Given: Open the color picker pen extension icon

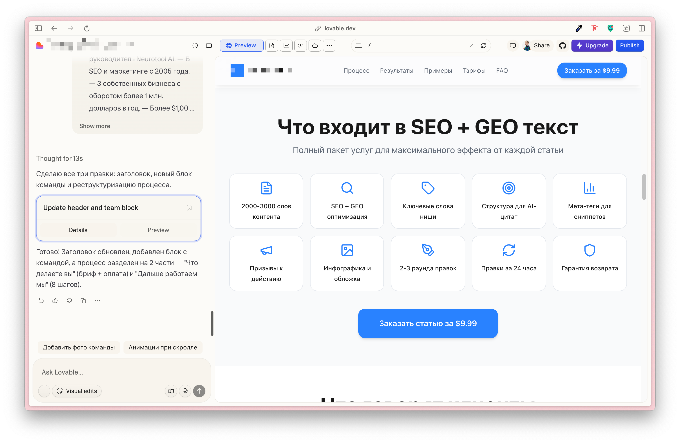Looking at the screenshot, I should pos(579,28).
